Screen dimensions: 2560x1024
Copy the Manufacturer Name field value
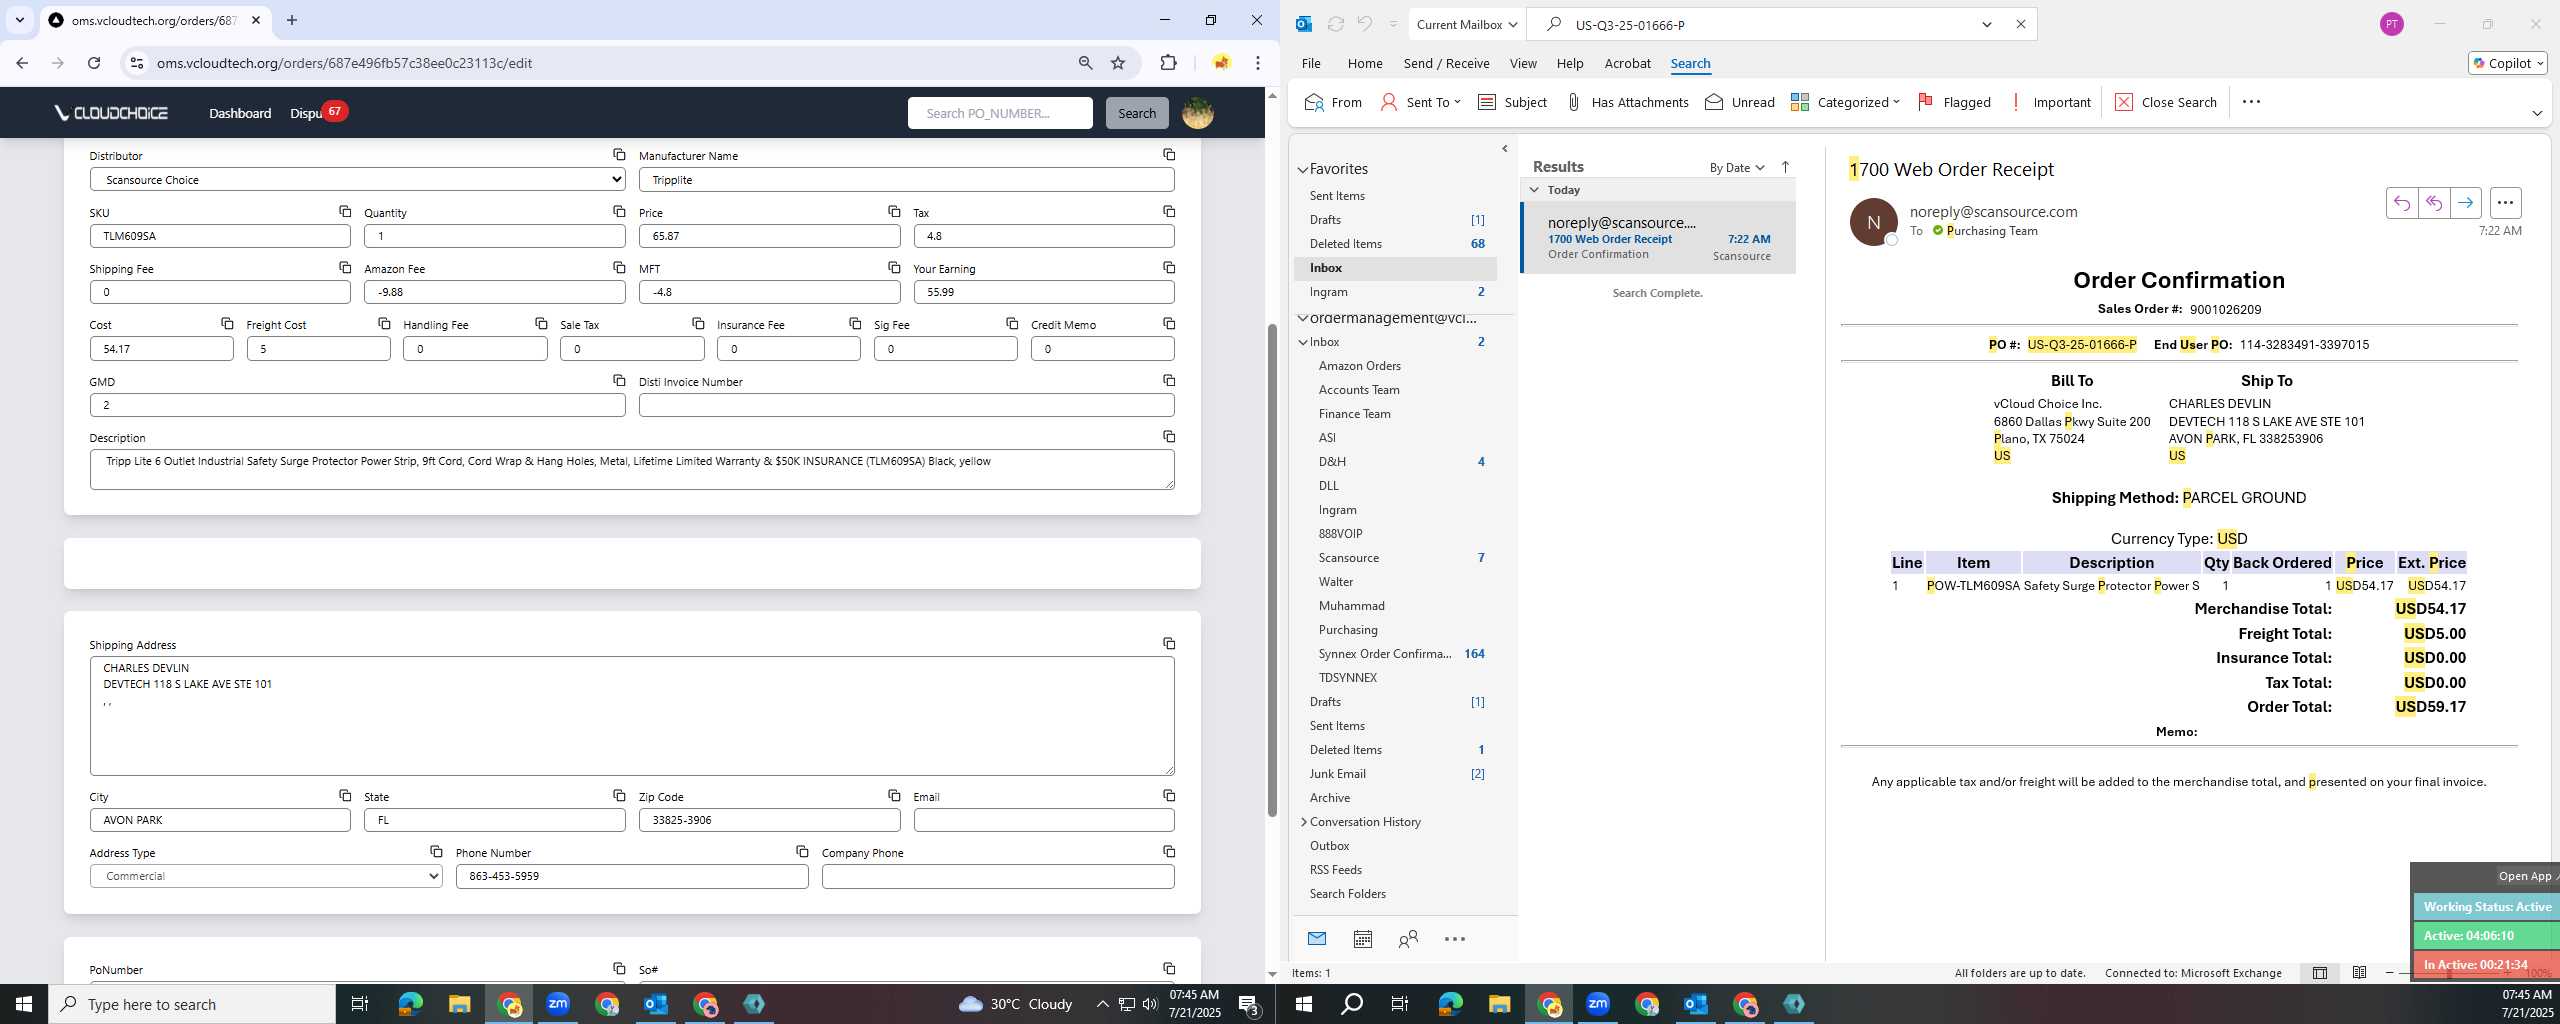[1169, 155]
